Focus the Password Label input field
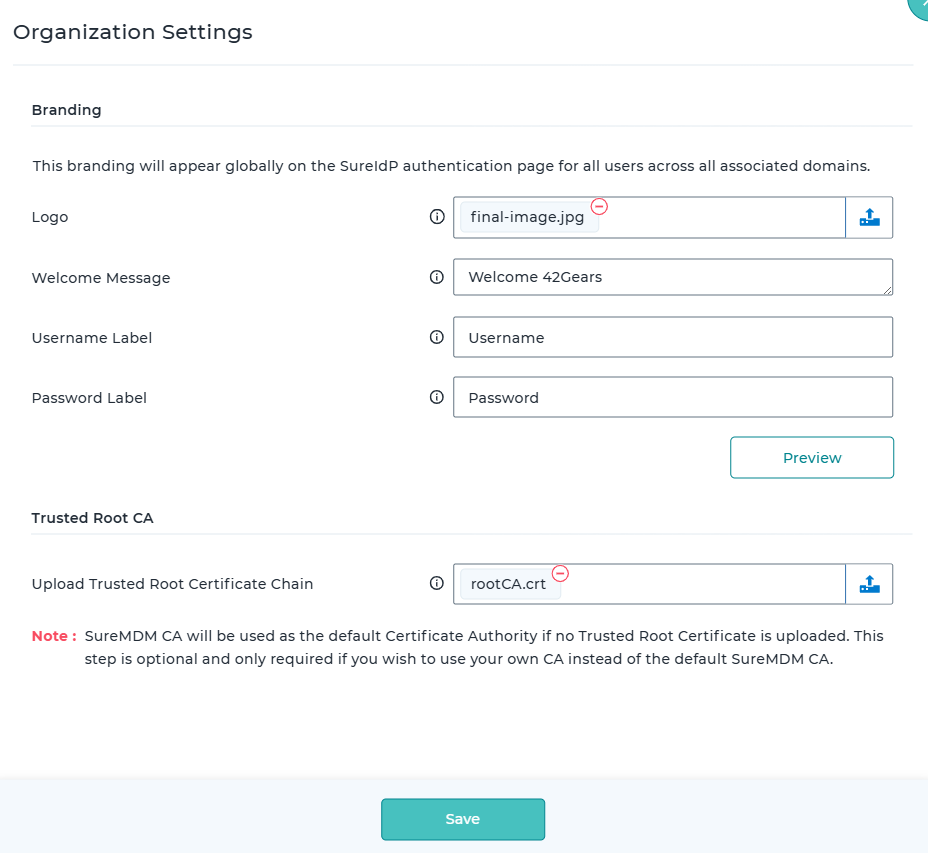This screenshot has height=853, width=928. (x=672, y=397)
